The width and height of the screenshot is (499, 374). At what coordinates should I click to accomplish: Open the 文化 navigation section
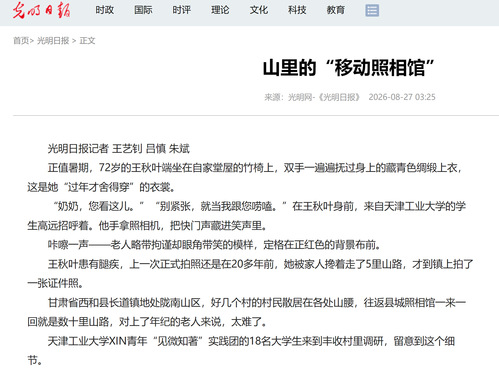point(259,10)
